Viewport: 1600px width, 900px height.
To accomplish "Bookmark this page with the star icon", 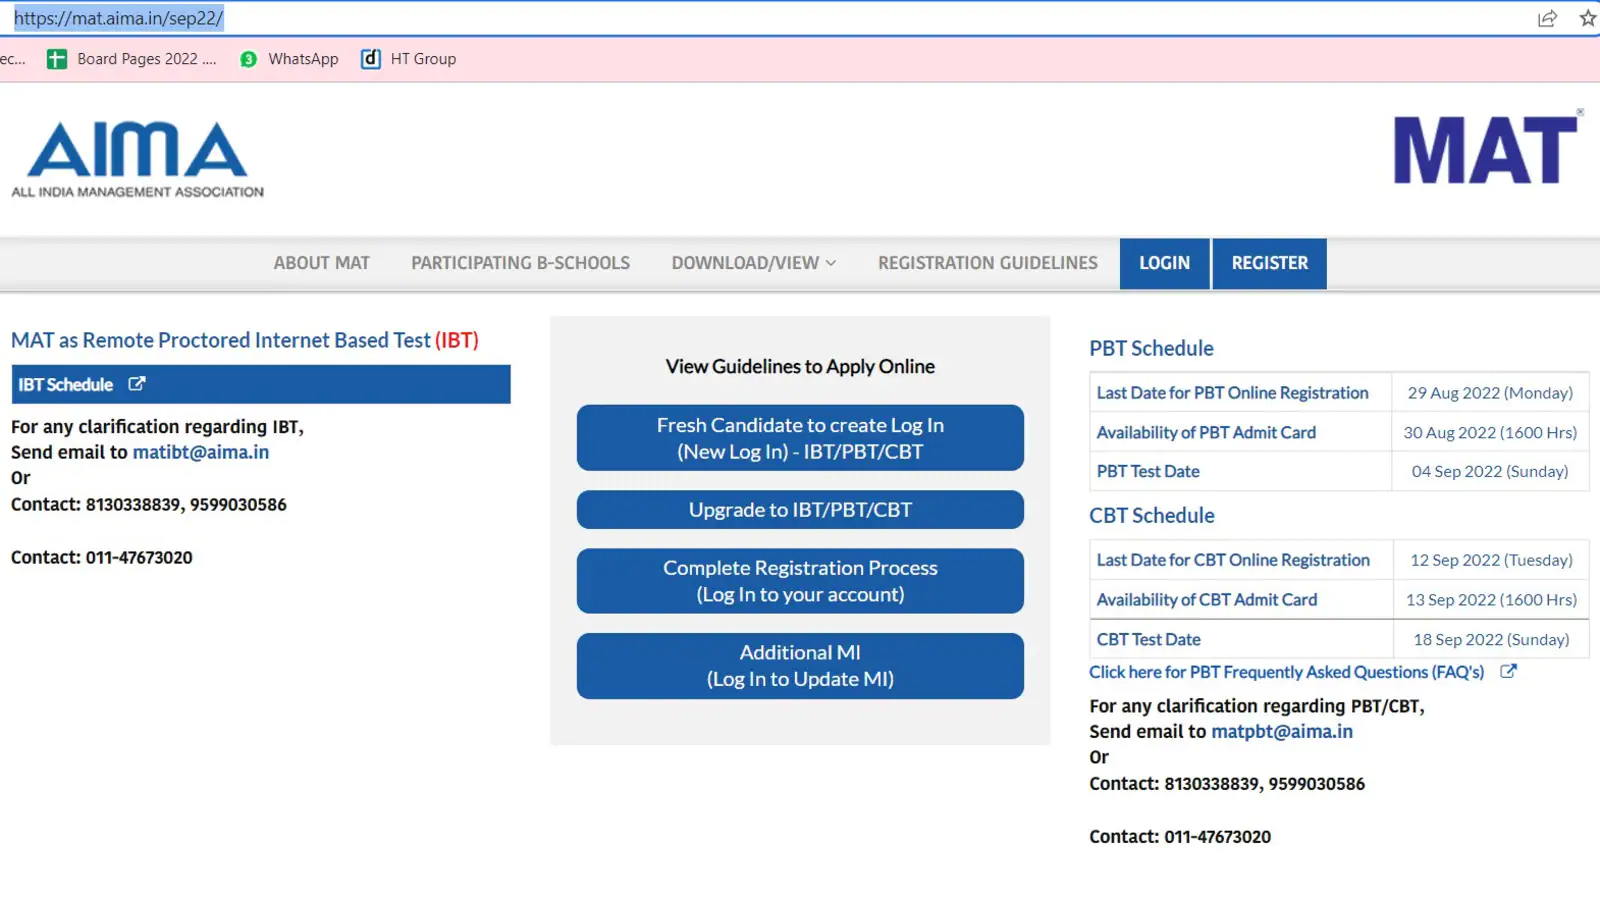I will [x=1587, y=18].
